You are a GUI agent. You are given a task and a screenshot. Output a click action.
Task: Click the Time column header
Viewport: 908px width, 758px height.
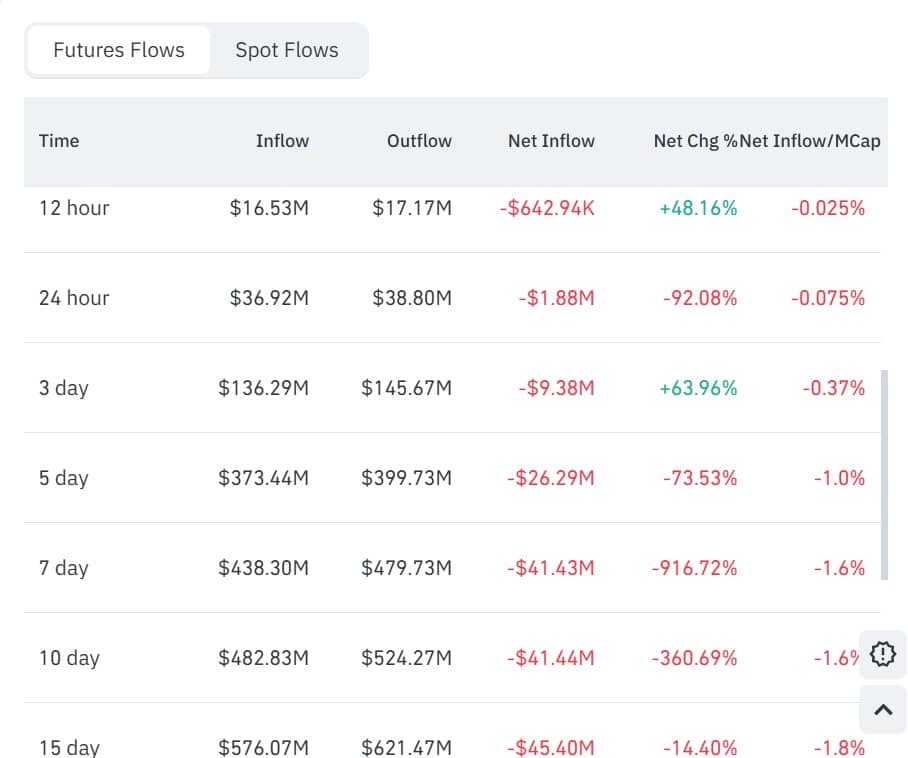[x=59, y=141]
